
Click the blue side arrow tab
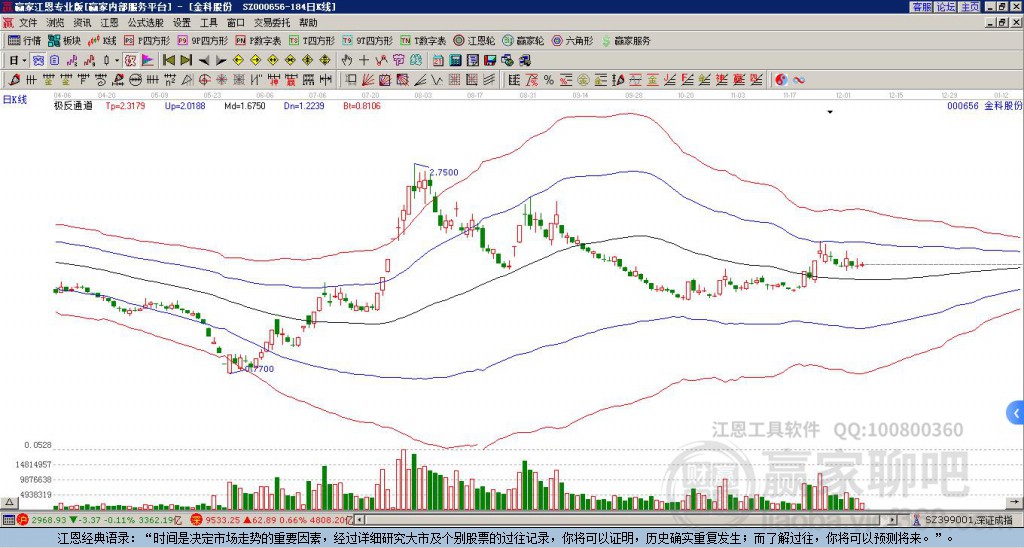pos(1017,412)
